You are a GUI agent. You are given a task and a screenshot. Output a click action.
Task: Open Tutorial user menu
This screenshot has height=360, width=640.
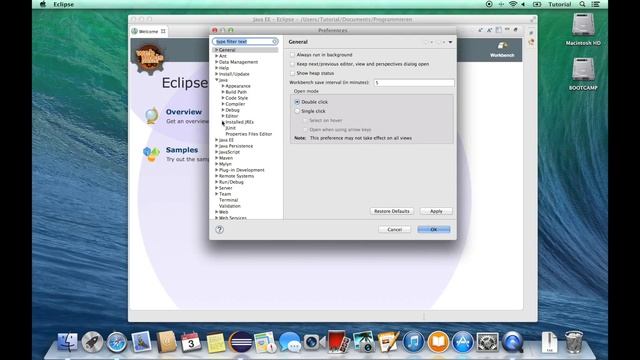pyautogui.click(x=560, y=4)
